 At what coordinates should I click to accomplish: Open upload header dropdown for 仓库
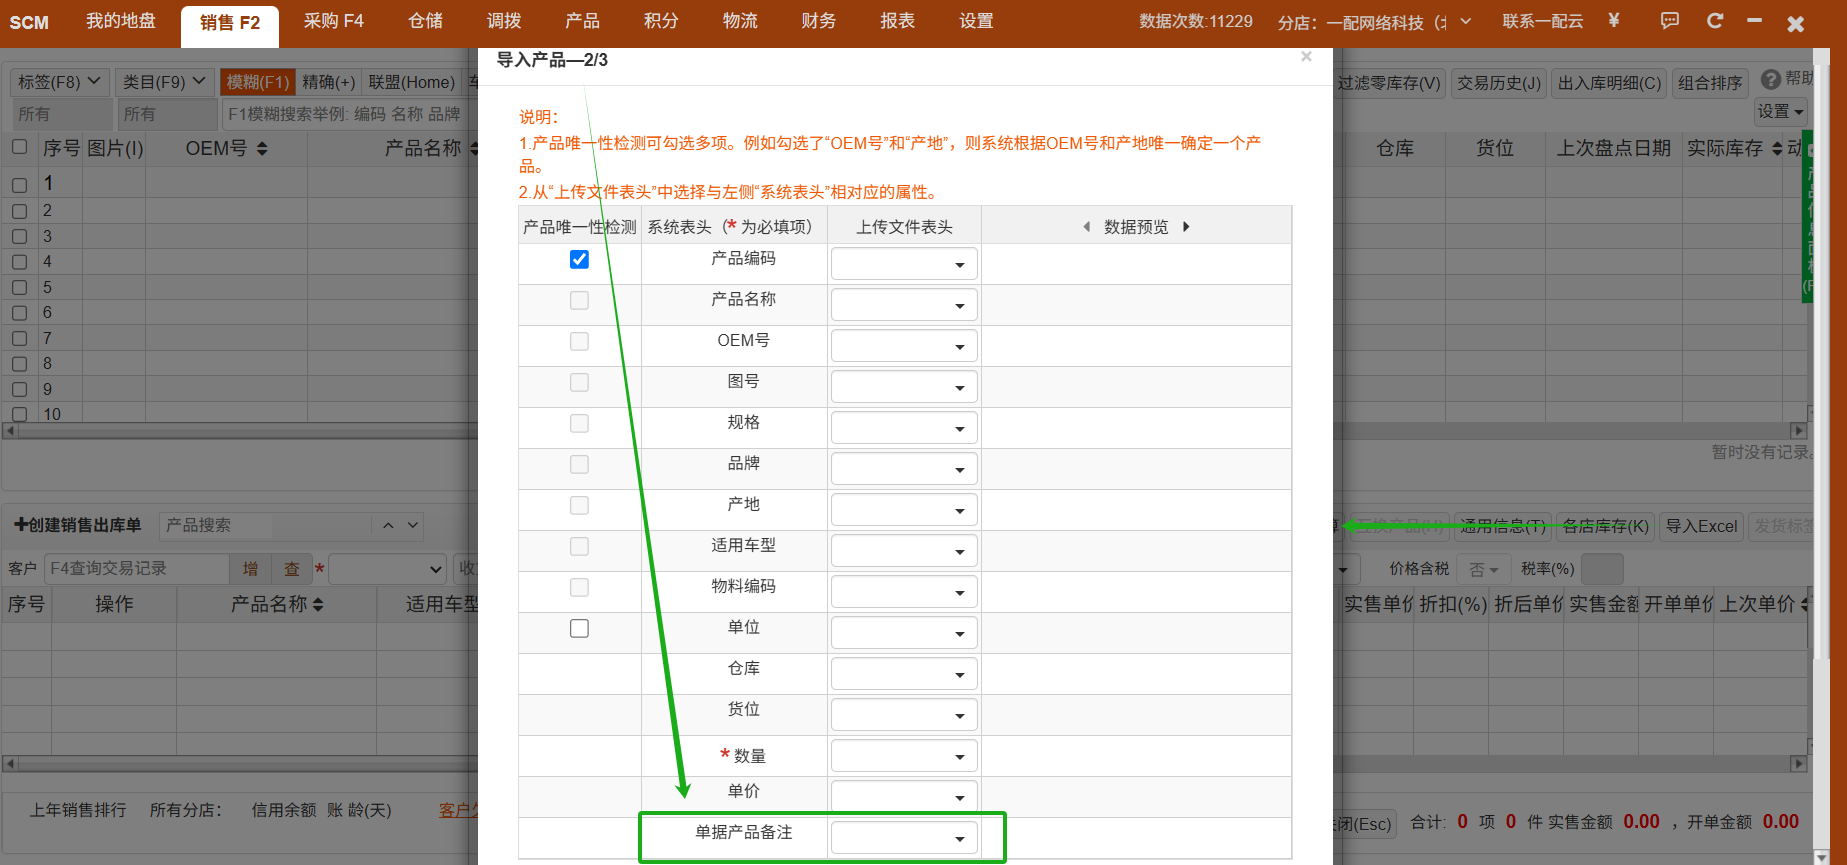point(904,674)
